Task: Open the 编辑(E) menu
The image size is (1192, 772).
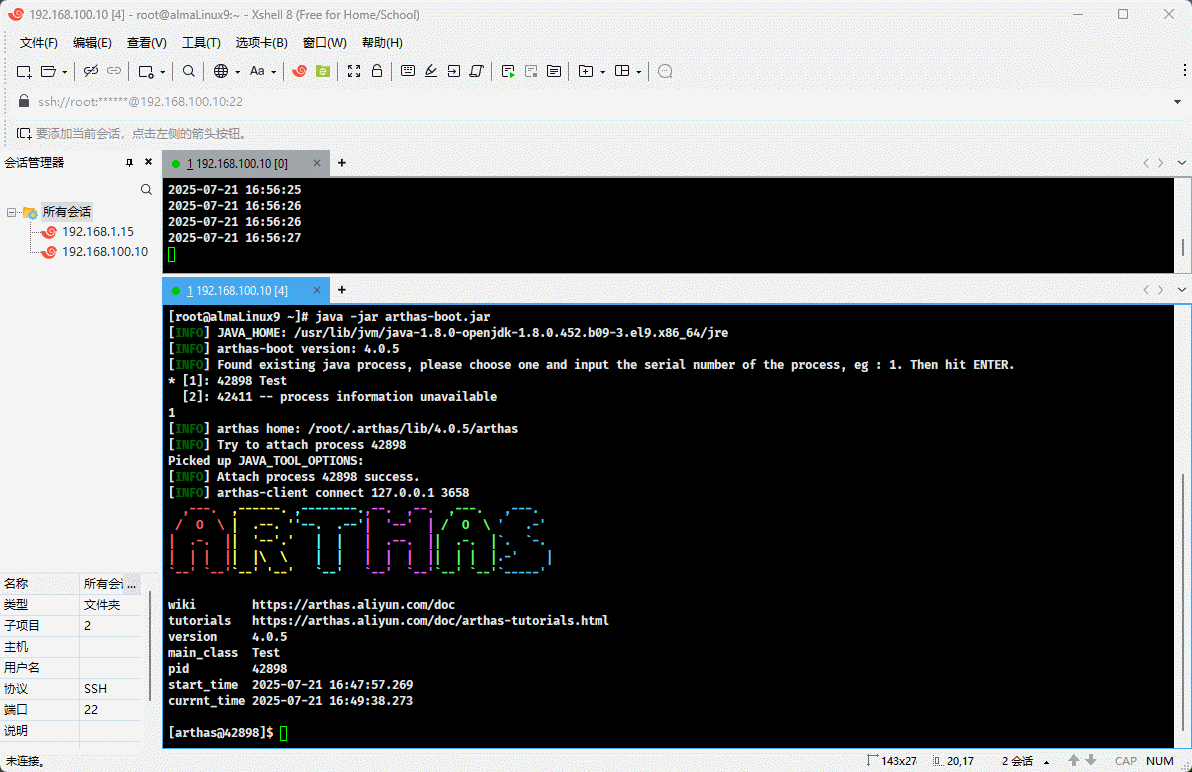Action: click(x=92, y=43)
